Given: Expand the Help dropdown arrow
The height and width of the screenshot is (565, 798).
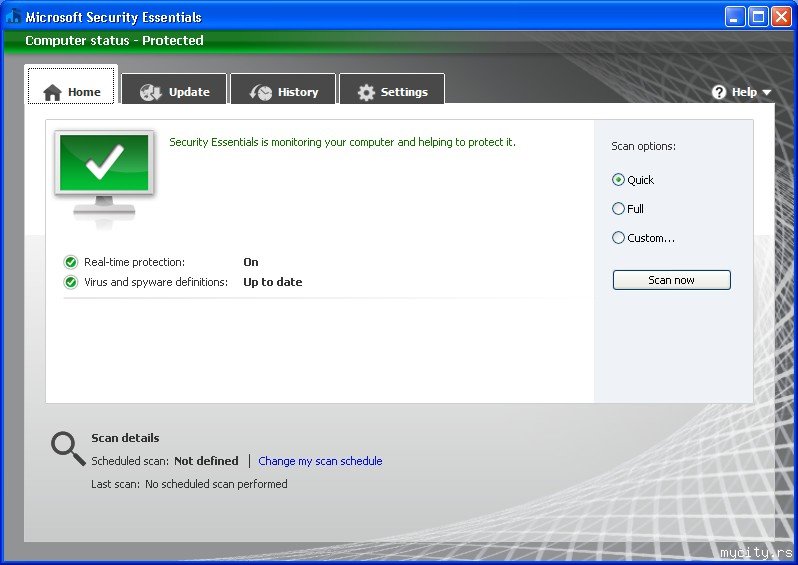Looking at the screenshot, I should coord(766,93).
